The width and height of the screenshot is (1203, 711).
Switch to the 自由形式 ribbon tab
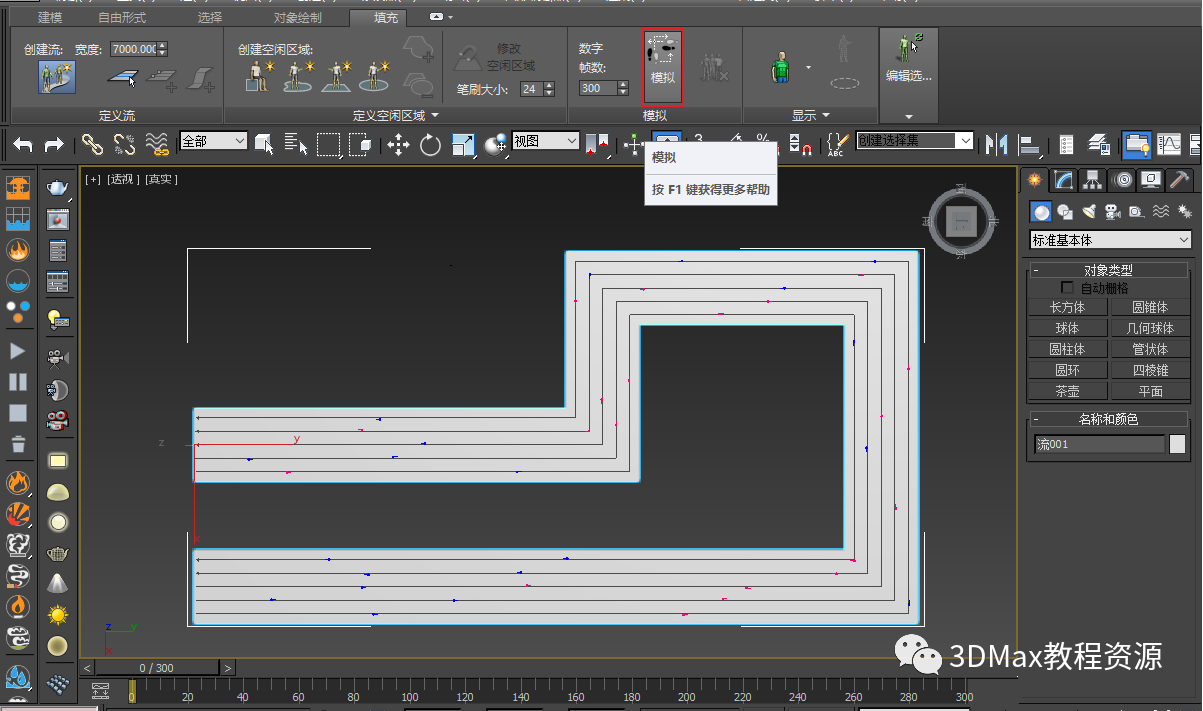coord(122,17)
